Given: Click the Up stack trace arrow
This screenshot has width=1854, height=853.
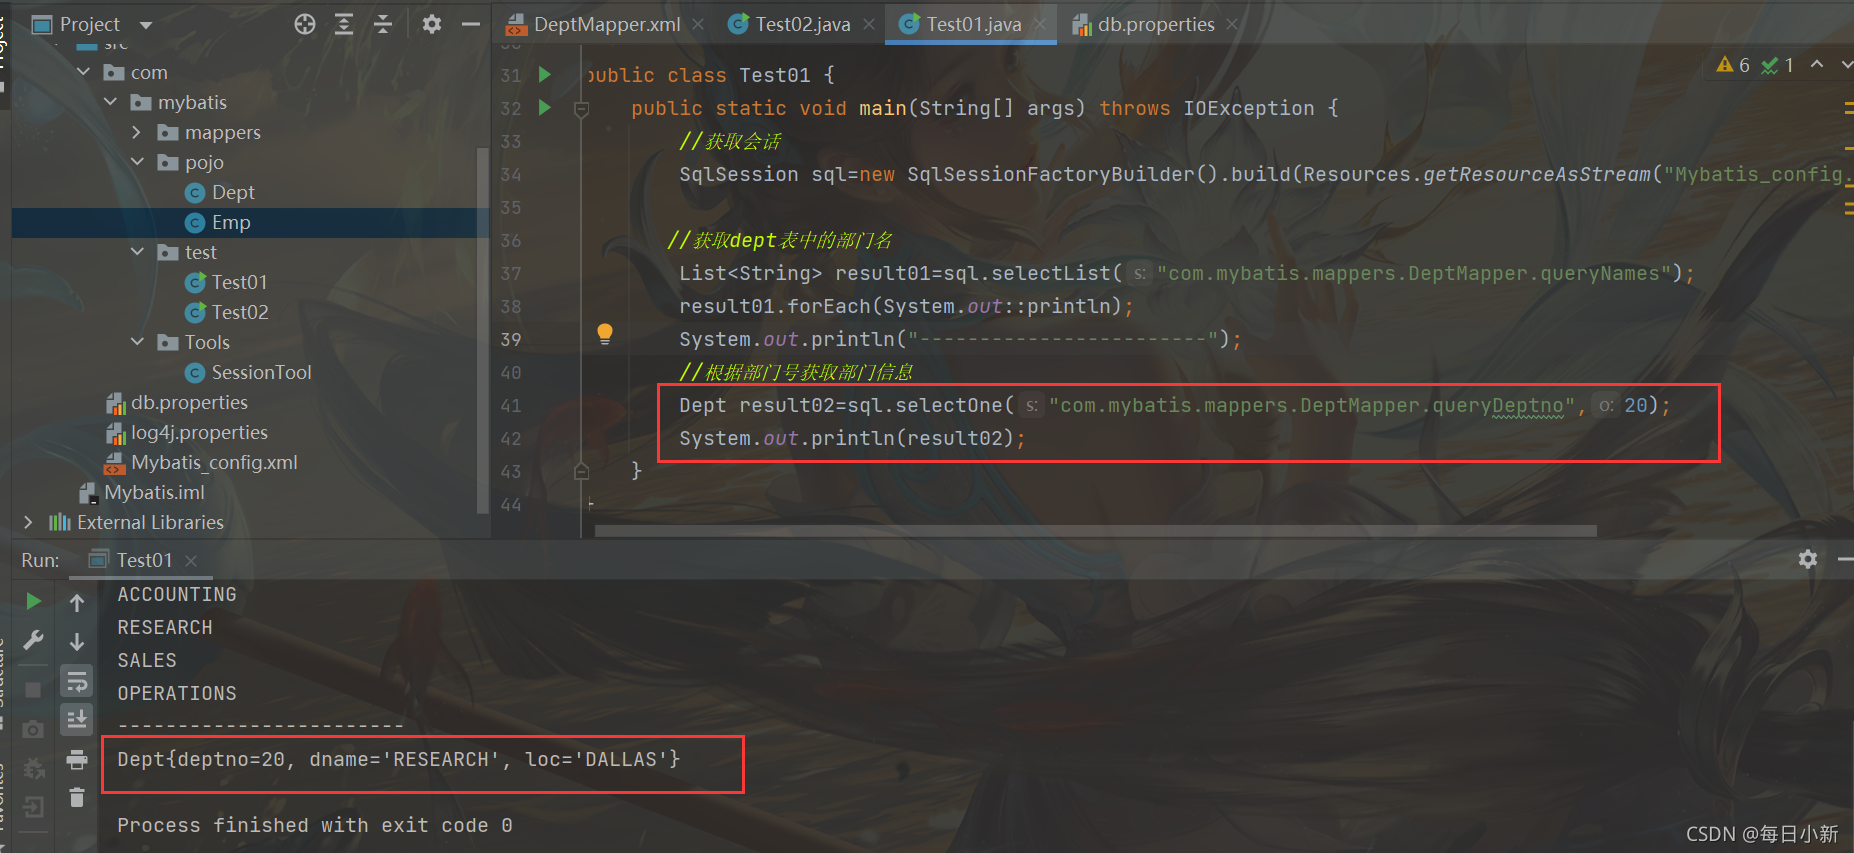Looking at the screenshot, I should point(77,602).
